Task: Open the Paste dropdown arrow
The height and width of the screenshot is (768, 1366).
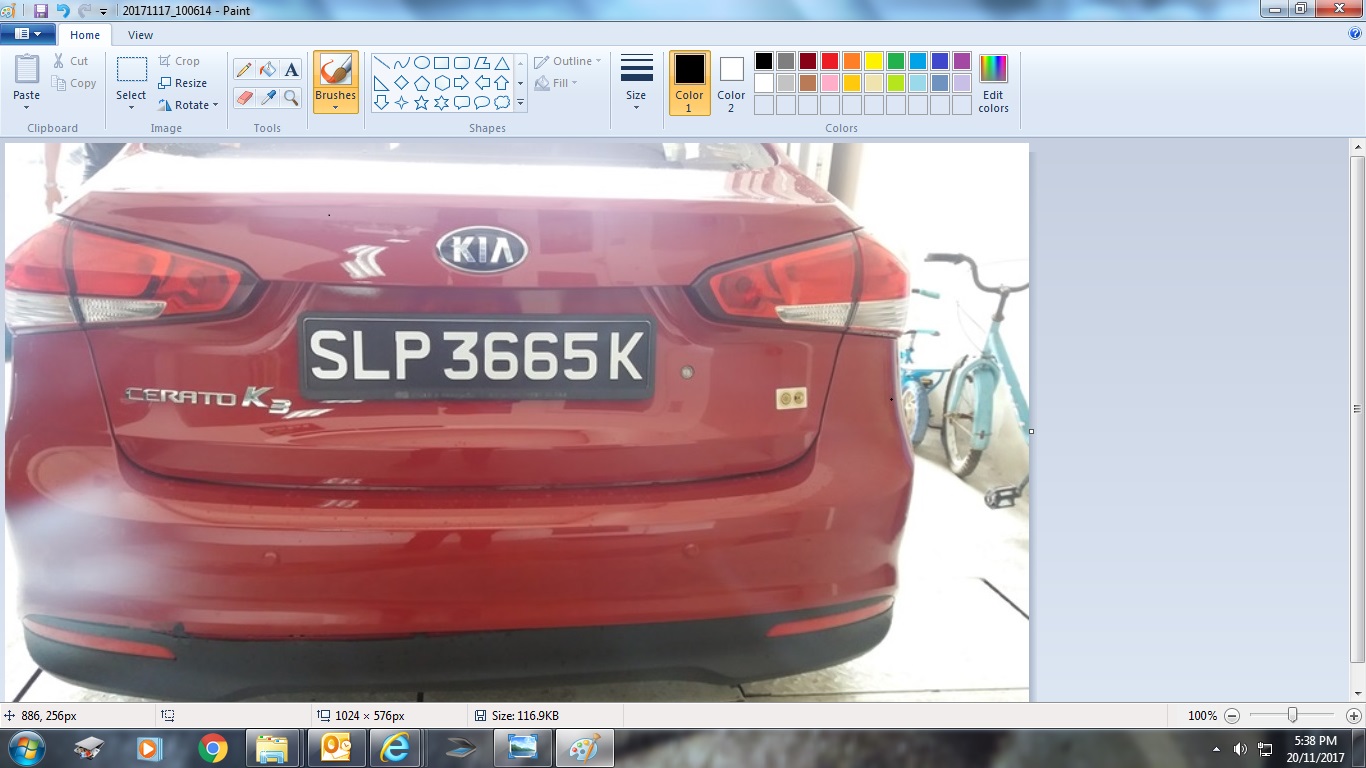Action: pyautogui.click(x=27, y=108)
